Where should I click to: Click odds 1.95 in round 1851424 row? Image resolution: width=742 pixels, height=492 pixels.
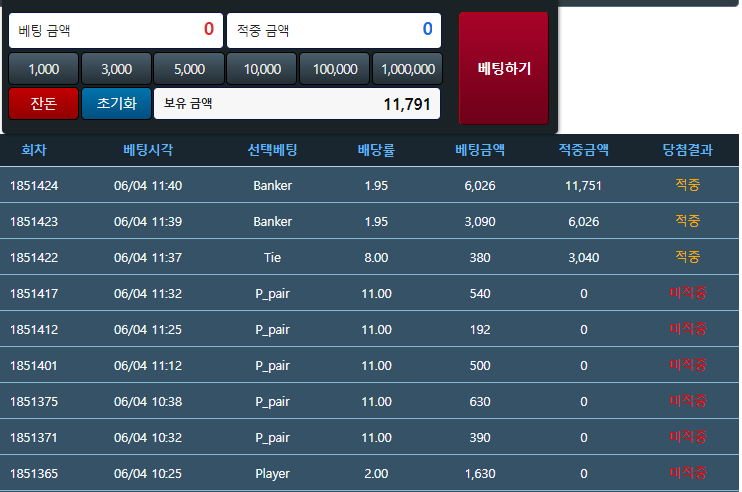tap(376, 185)
